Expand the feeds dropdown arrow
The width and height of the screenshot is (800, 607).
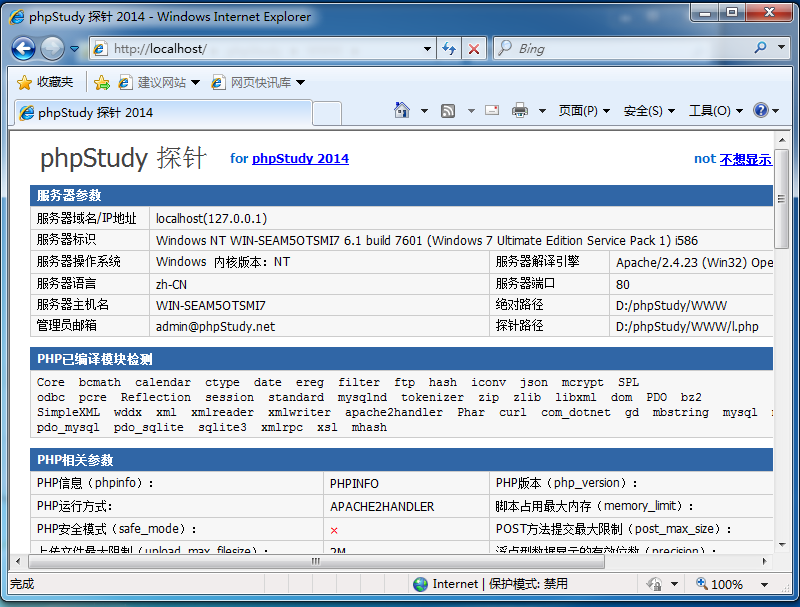[x=471, y=111]
